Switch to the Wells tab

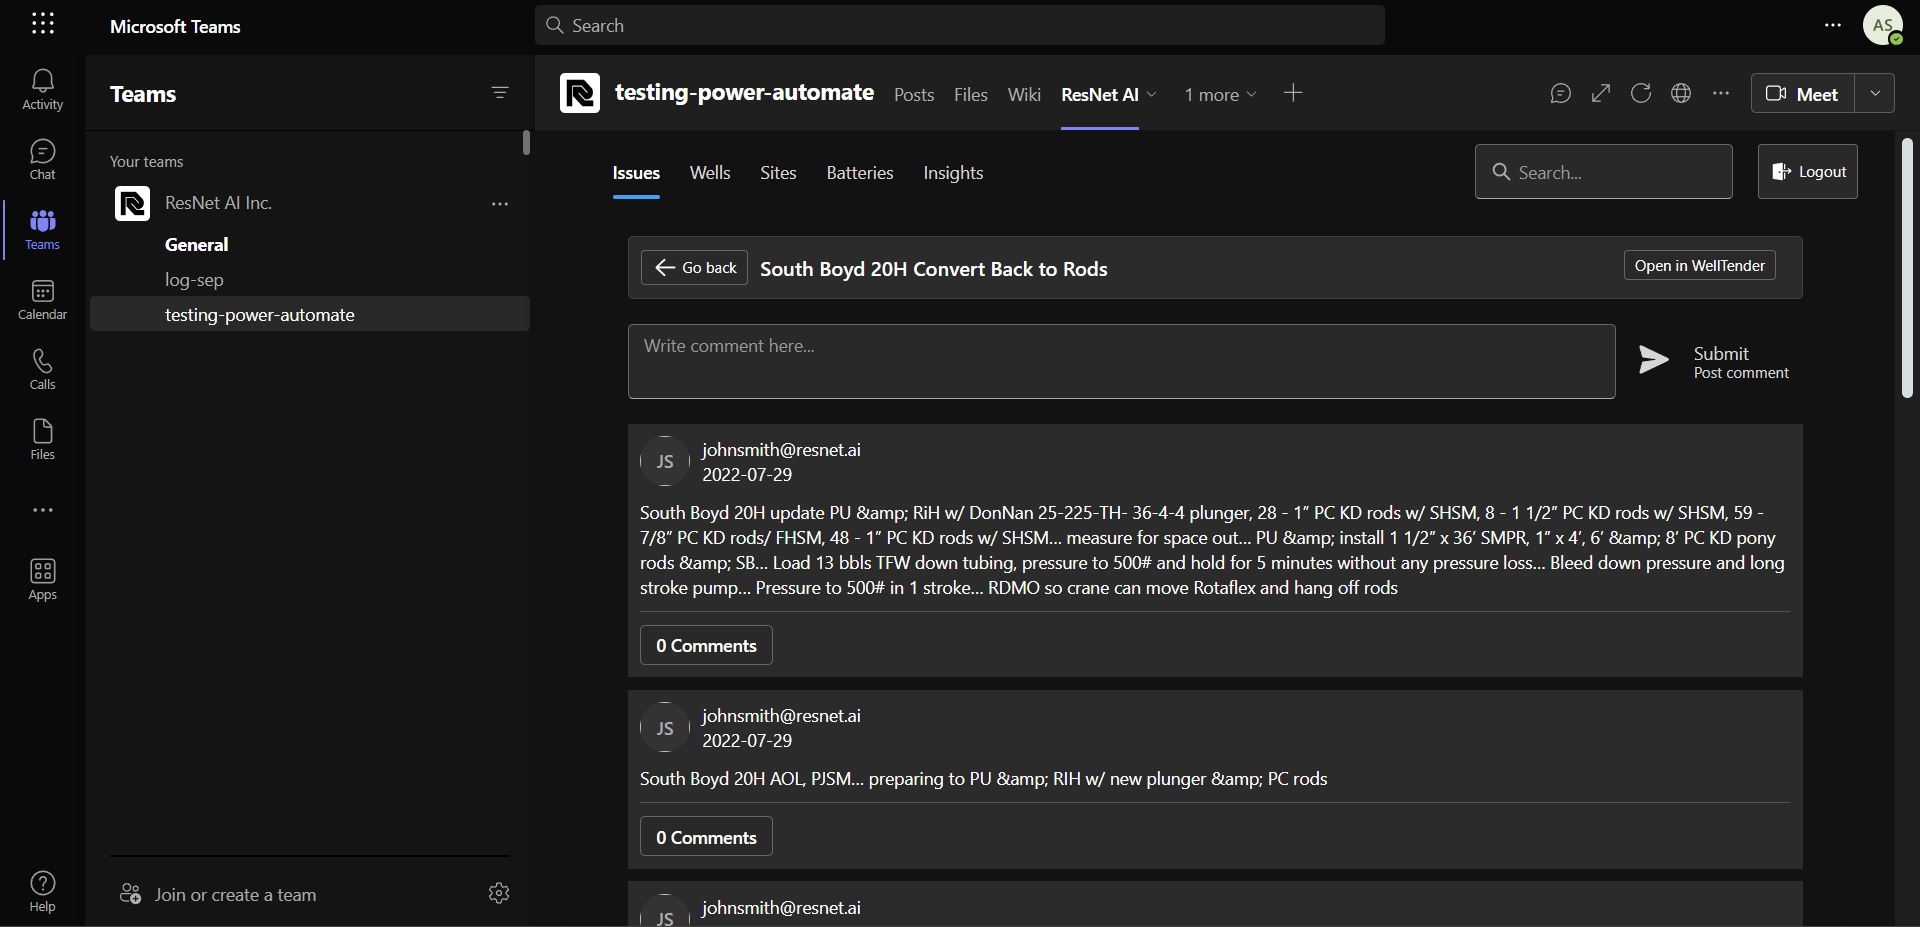[709, 172]
